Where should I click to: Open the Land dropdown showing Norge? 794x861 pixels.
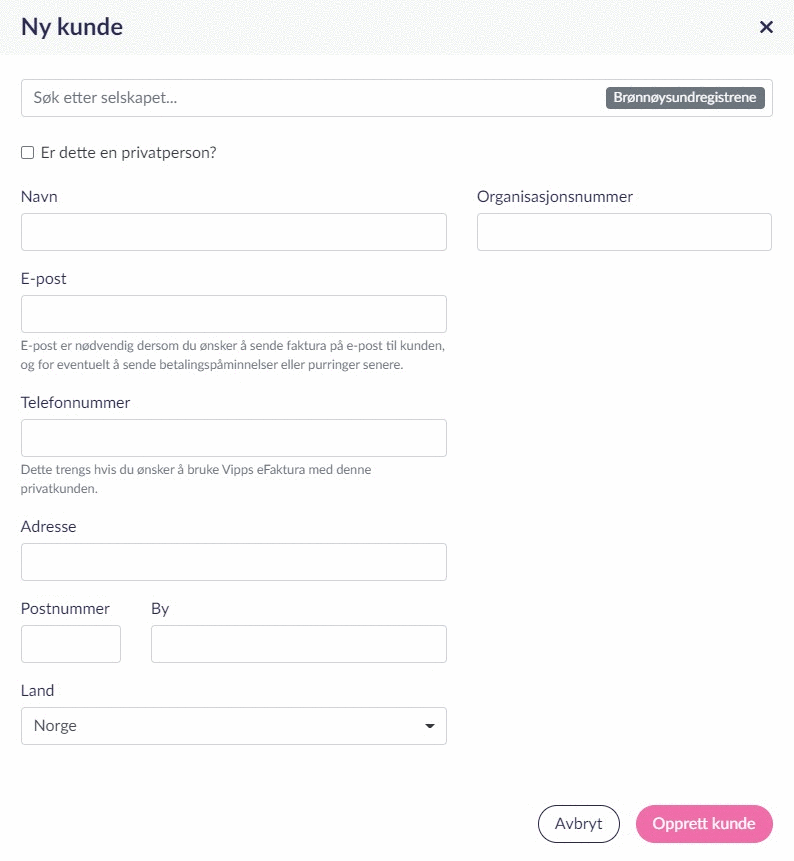tap(220, 726)
